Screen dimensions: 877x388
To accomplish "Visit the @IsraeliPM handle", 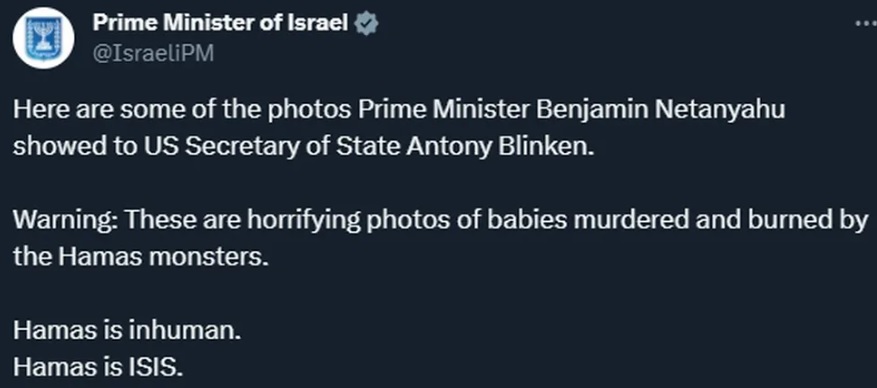I will click(x=153, y=54).
